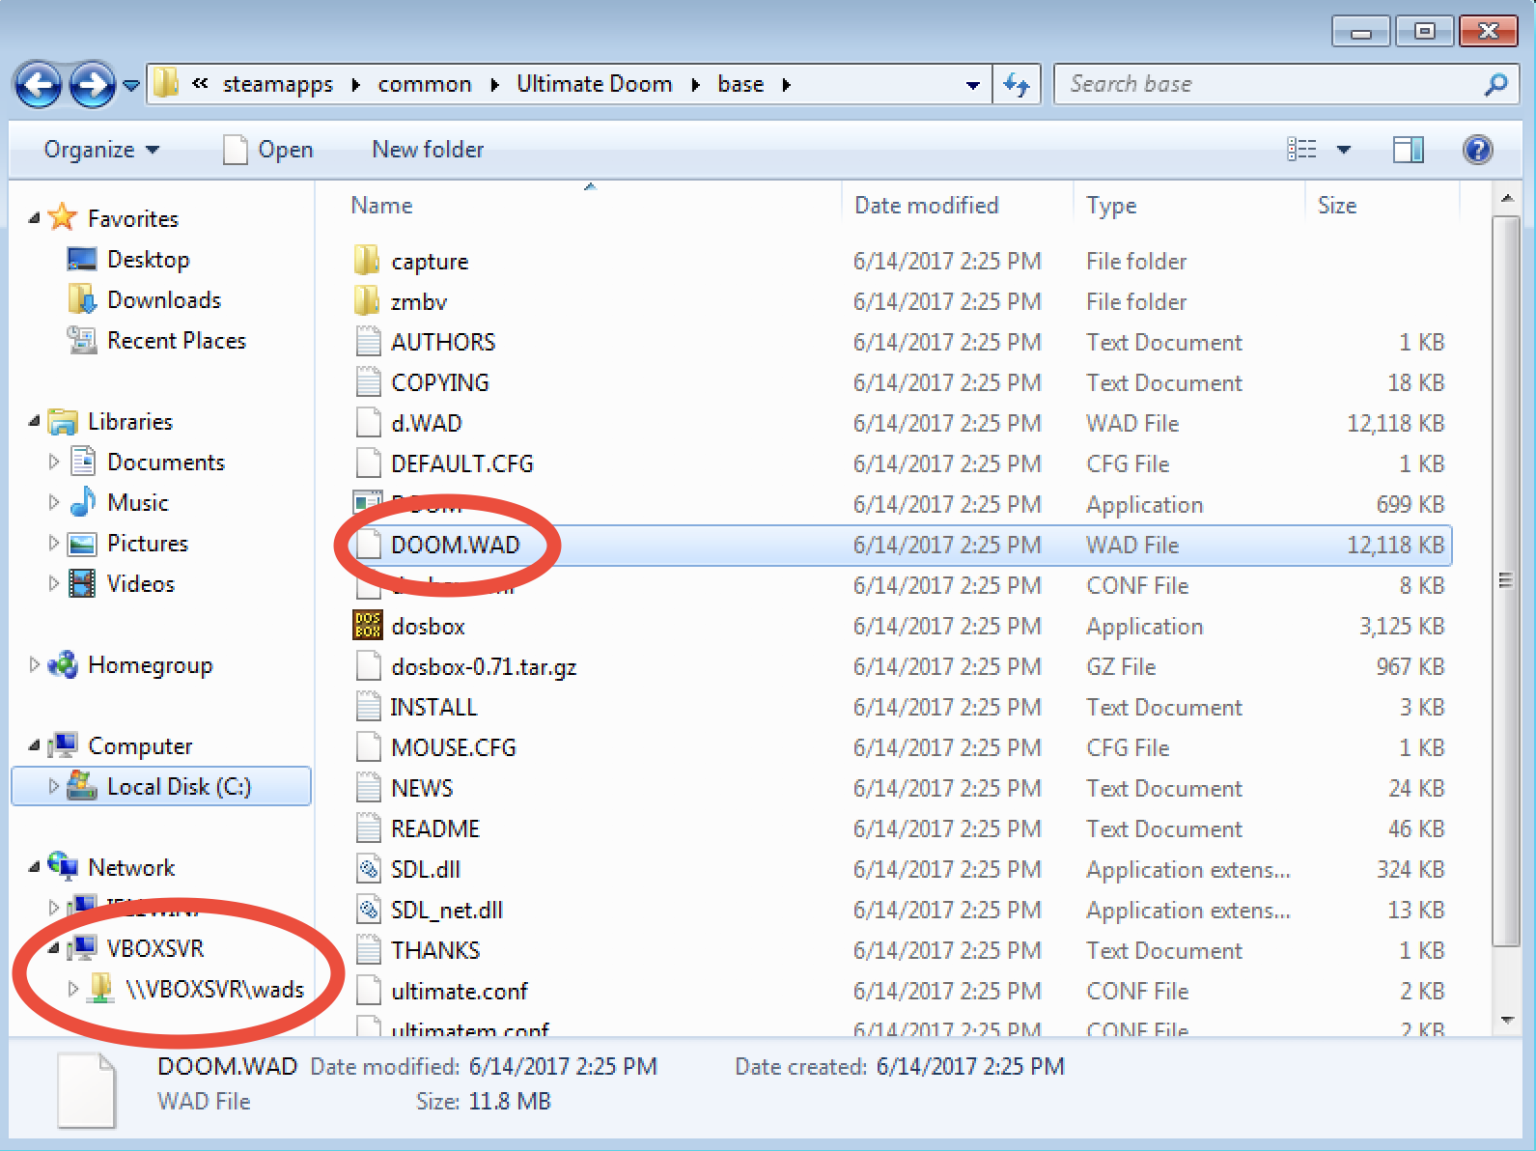The height and width of the screenshot is (1151, 1536).
Task: Click the dosbox application icon
Action: [x=367, y=626]
